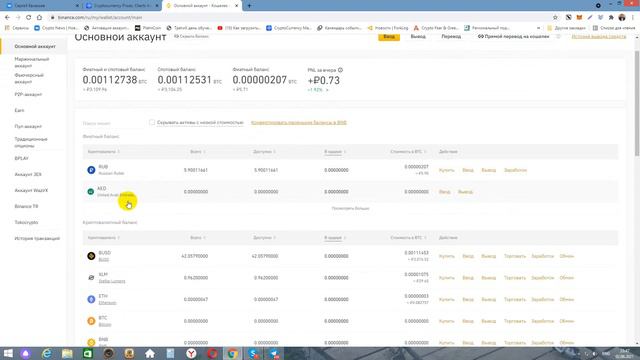
Task: Open the browser extensions puzzle icon
Action: coord(611,17)
